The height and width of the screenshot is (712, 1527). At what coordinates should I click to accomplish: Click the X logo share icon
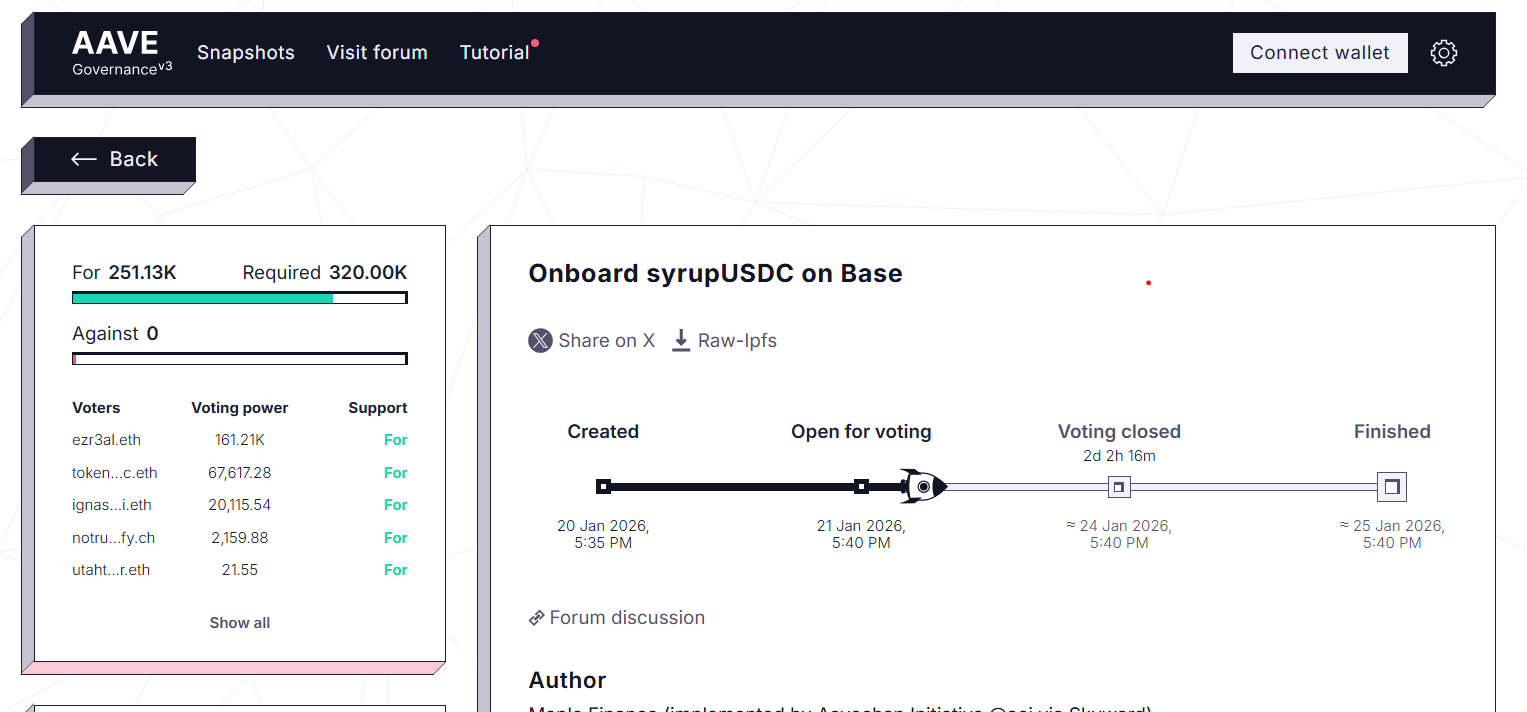pos(540,341)
